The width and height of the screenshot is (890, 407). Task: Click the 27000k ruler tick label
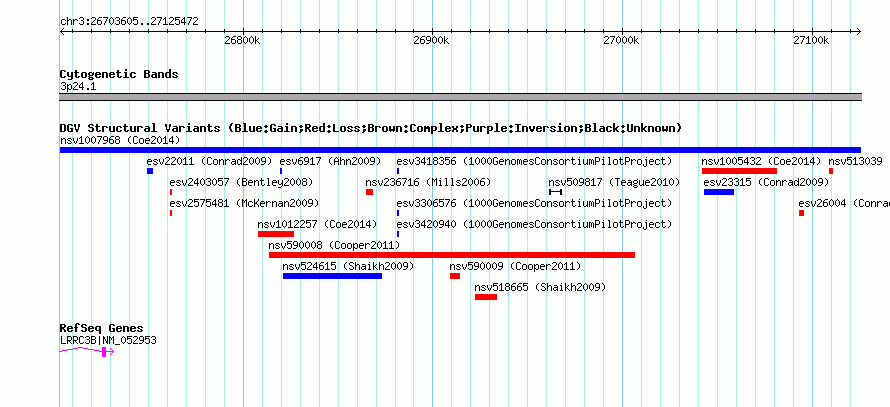point(622,41)
